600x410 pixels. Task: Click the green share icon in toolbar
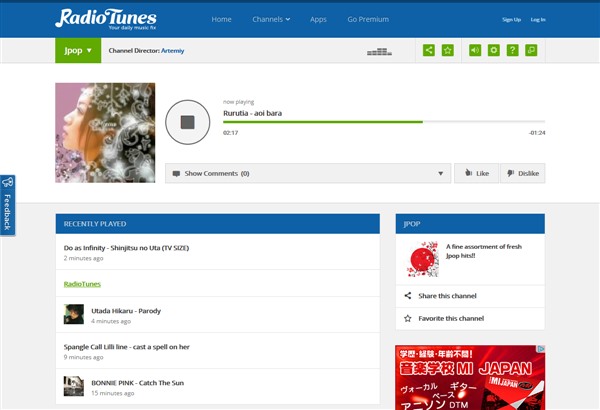429,50
